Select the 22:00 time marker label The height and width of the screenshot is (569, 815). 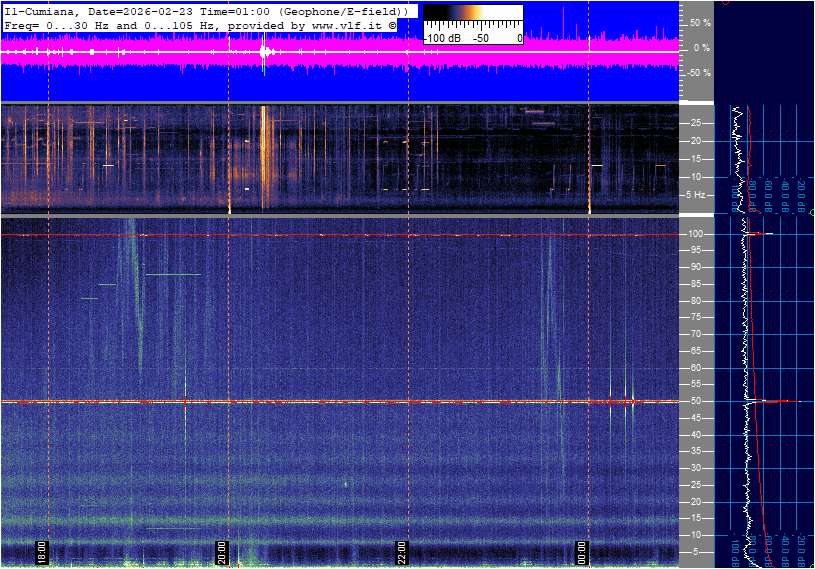coord(402,552)
